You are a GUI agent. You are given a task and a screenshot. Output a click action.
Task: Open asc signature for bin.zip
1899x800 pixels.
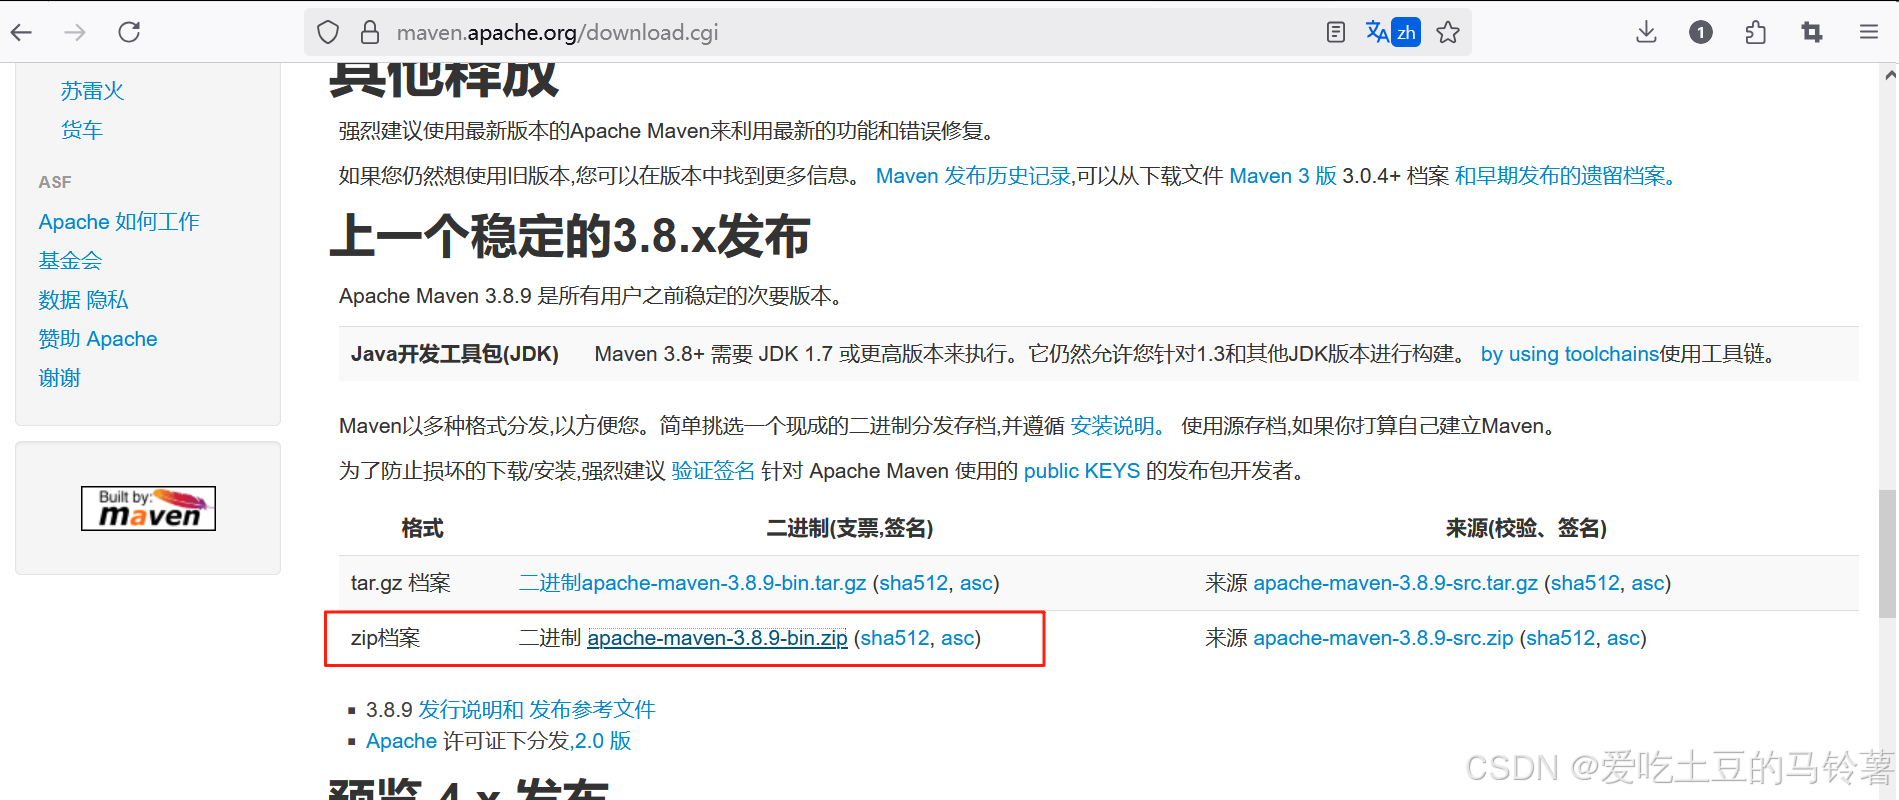[957, 638]
